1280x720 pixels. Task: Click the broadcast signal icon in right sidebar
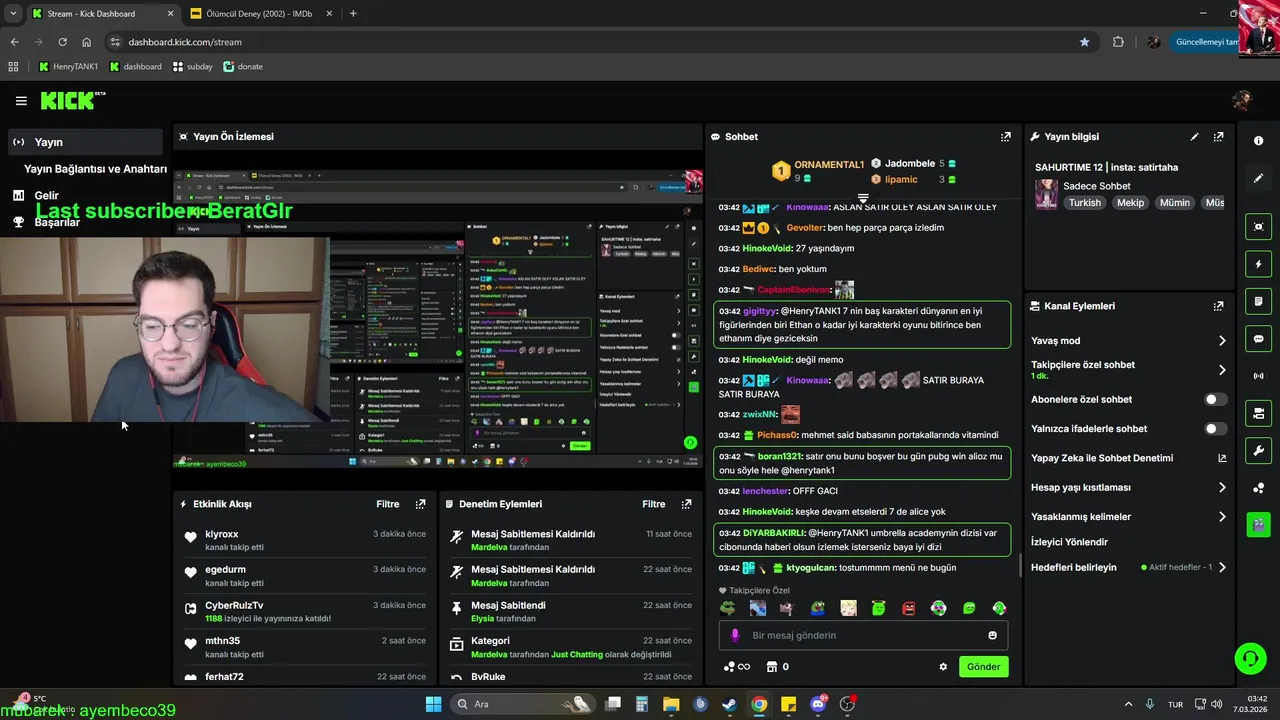(x=1259, y=376)
